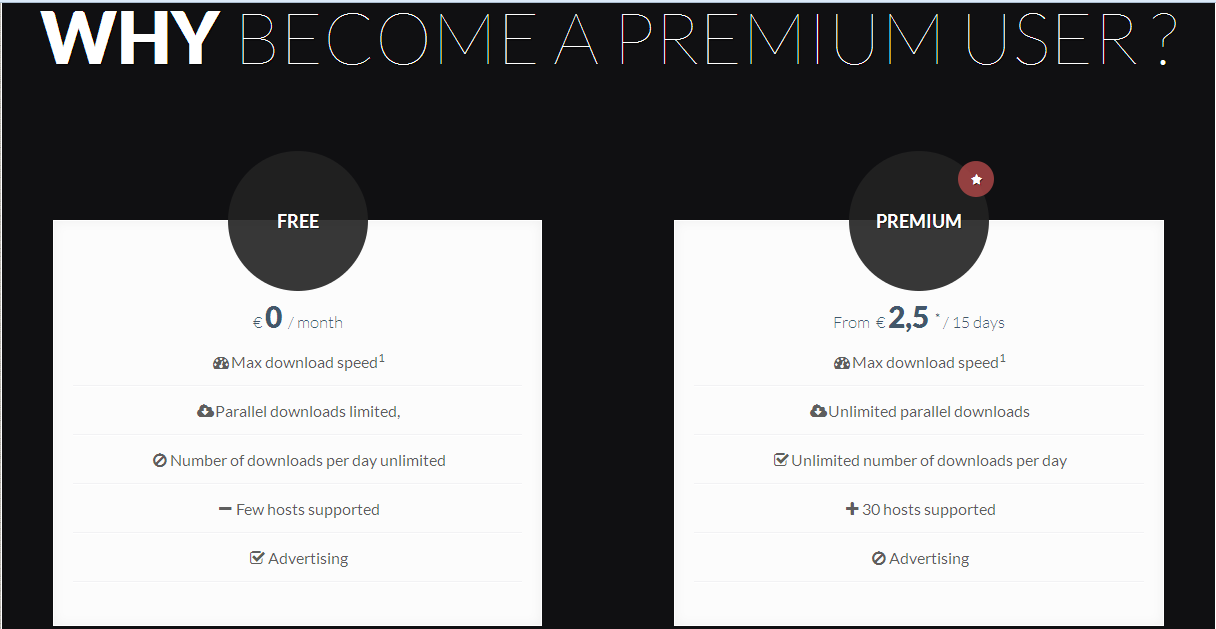Click the ban icon next to Number of downloads per day
The height and width of the screenshot is (629, 1216).
[159, 461]
